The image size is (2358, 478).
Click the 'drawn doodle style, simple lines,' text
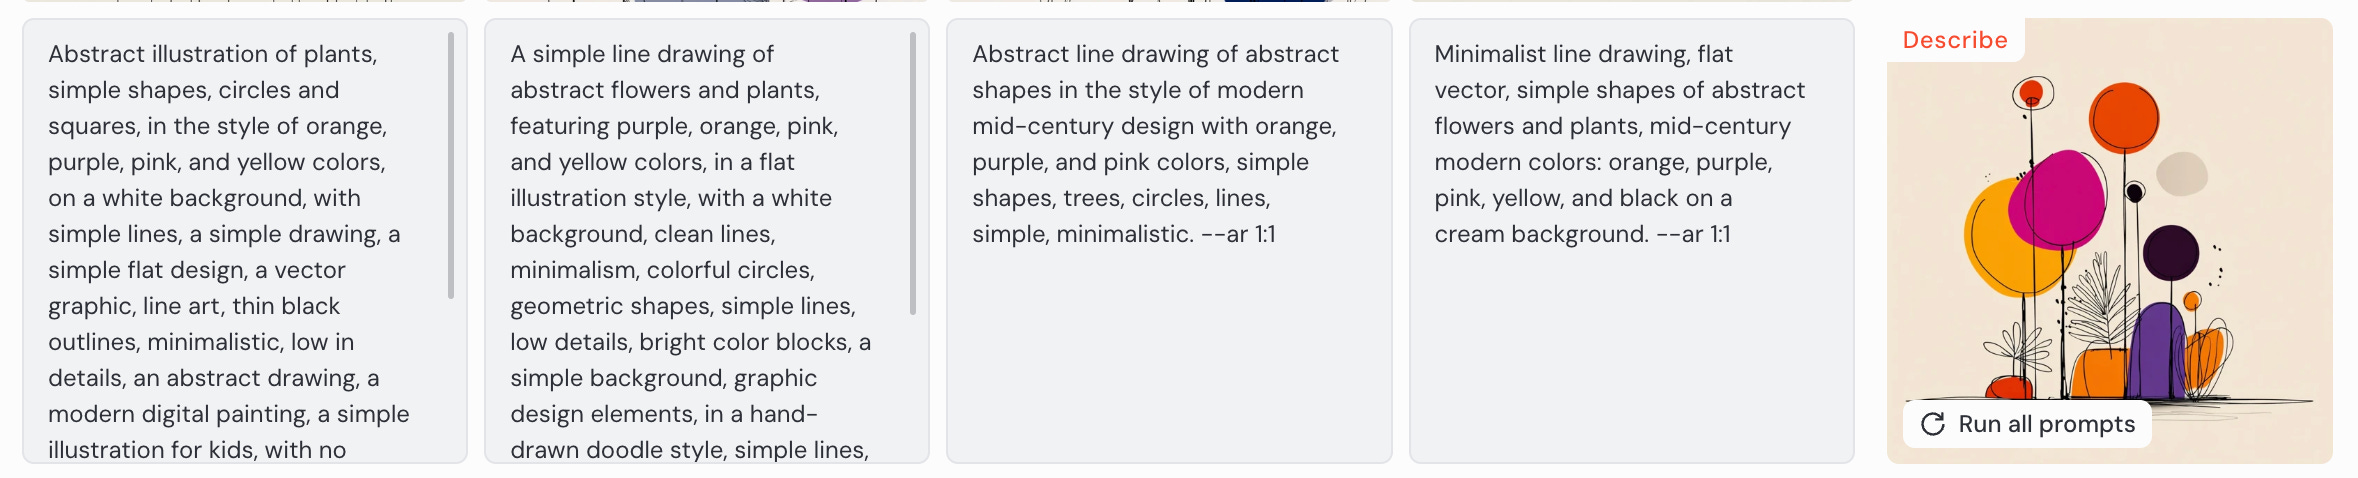click(x=689, y=450)
